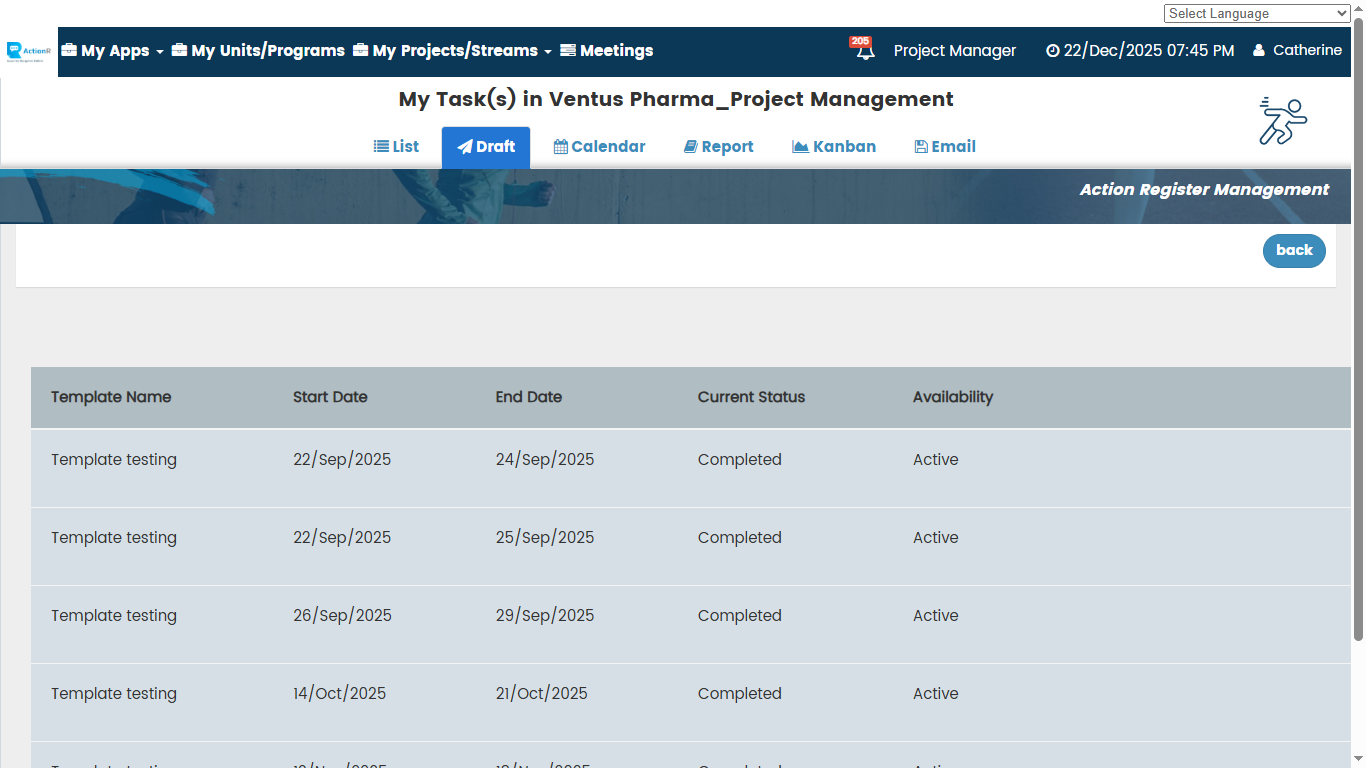Open the notifications bell icon

866,53
